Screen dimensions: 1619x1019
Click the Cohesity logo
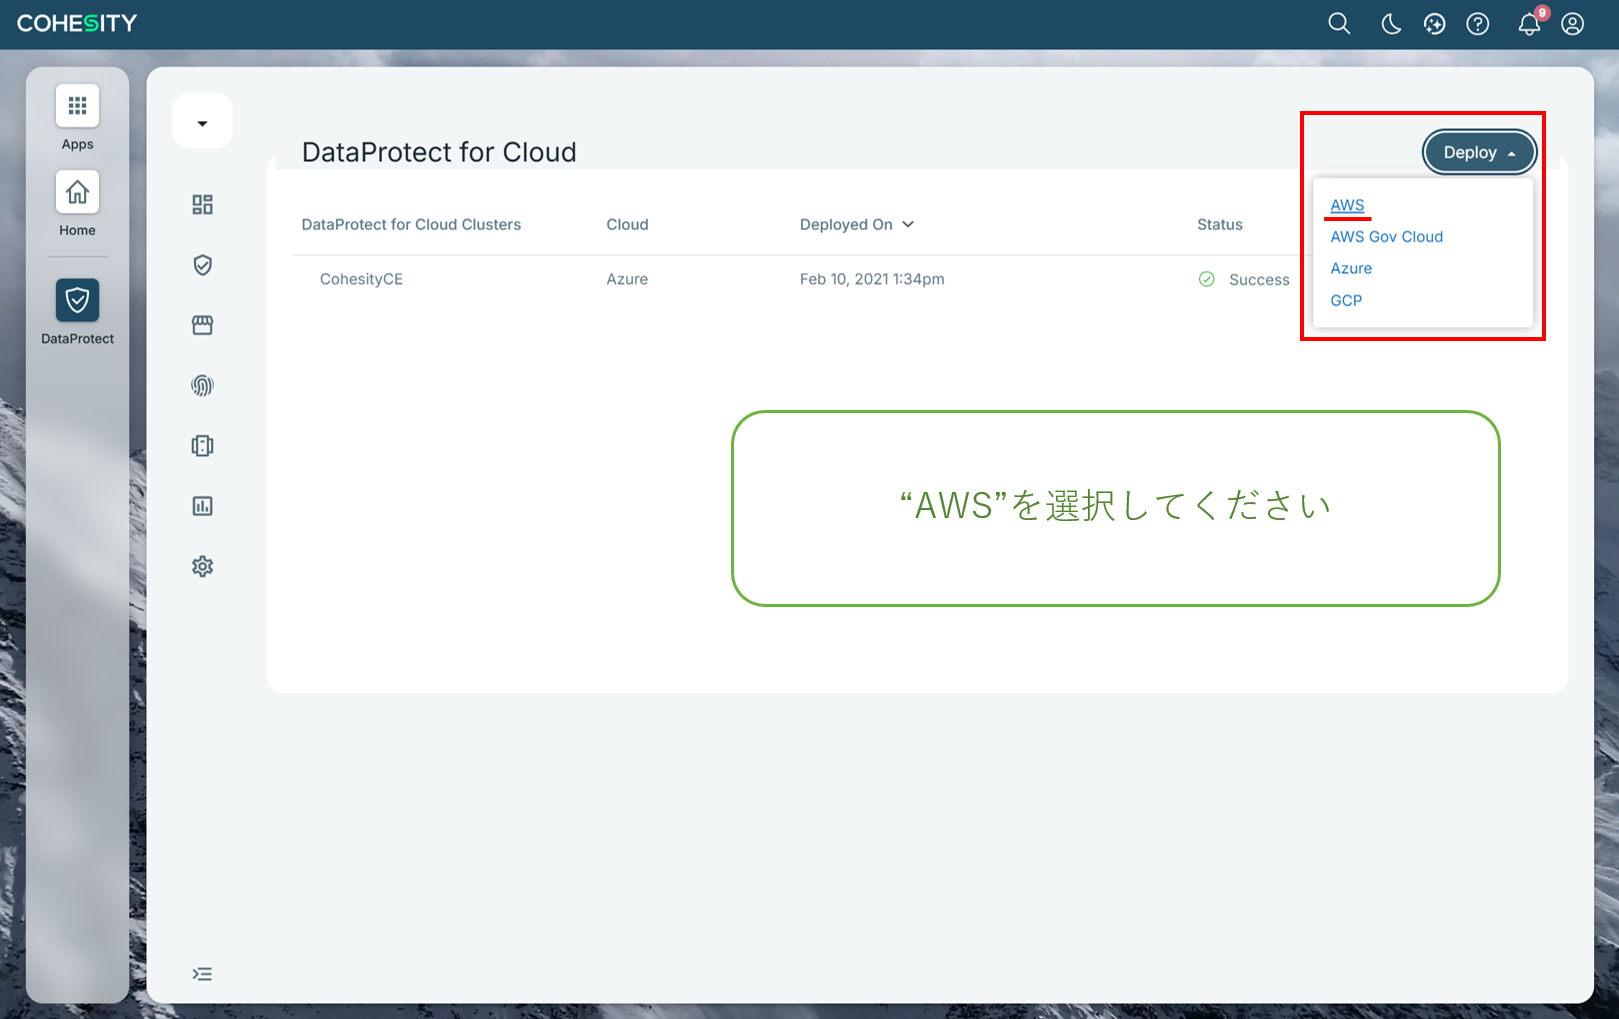pyautogui.click(x=77, y=23)
